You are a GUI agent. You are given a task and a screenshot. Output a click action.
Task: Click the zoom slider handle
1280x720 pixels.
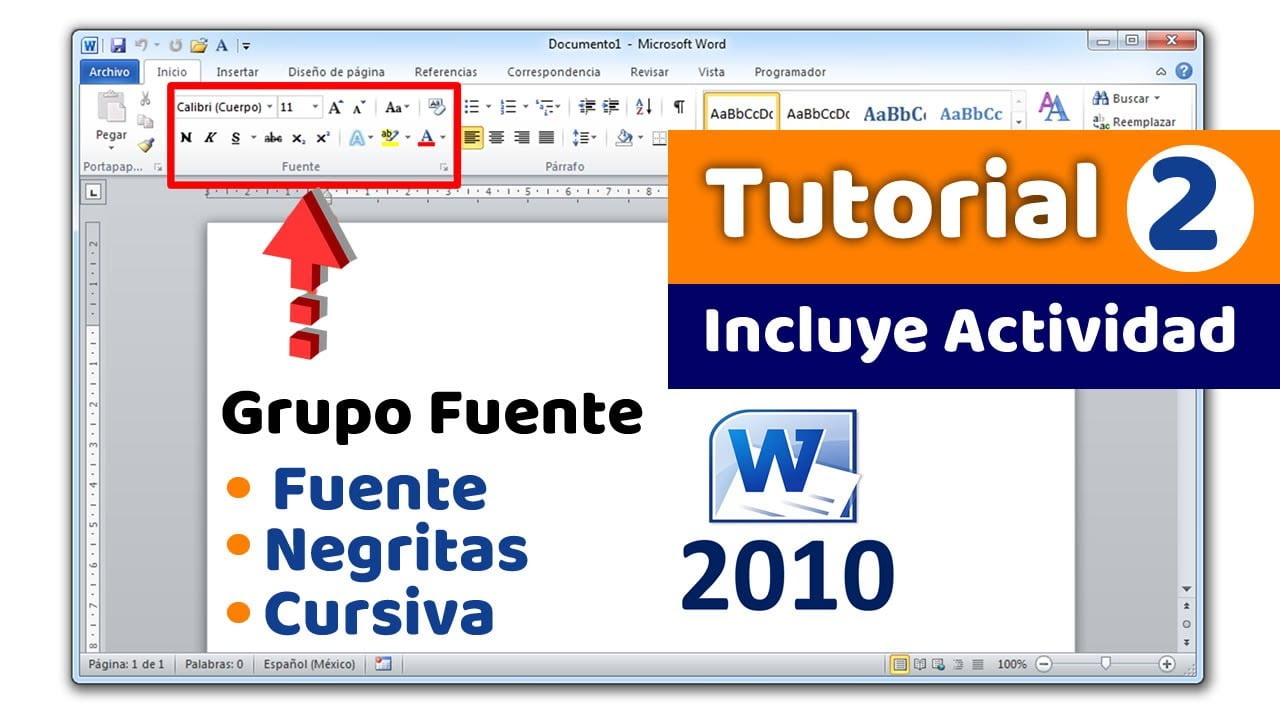pos(1105,664)
